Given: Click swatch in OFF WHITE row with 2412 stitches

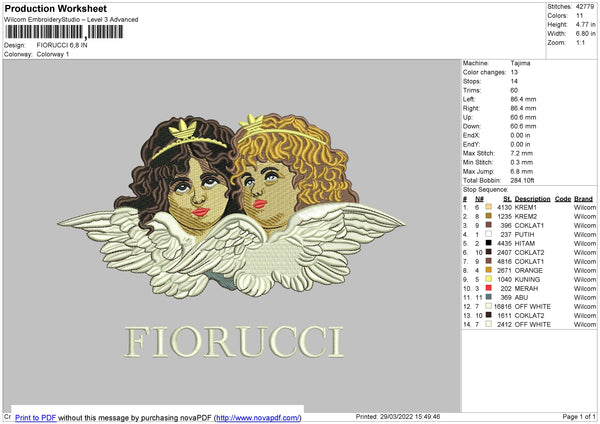Looking at the screenshot, I should click(x=488, y=324).
